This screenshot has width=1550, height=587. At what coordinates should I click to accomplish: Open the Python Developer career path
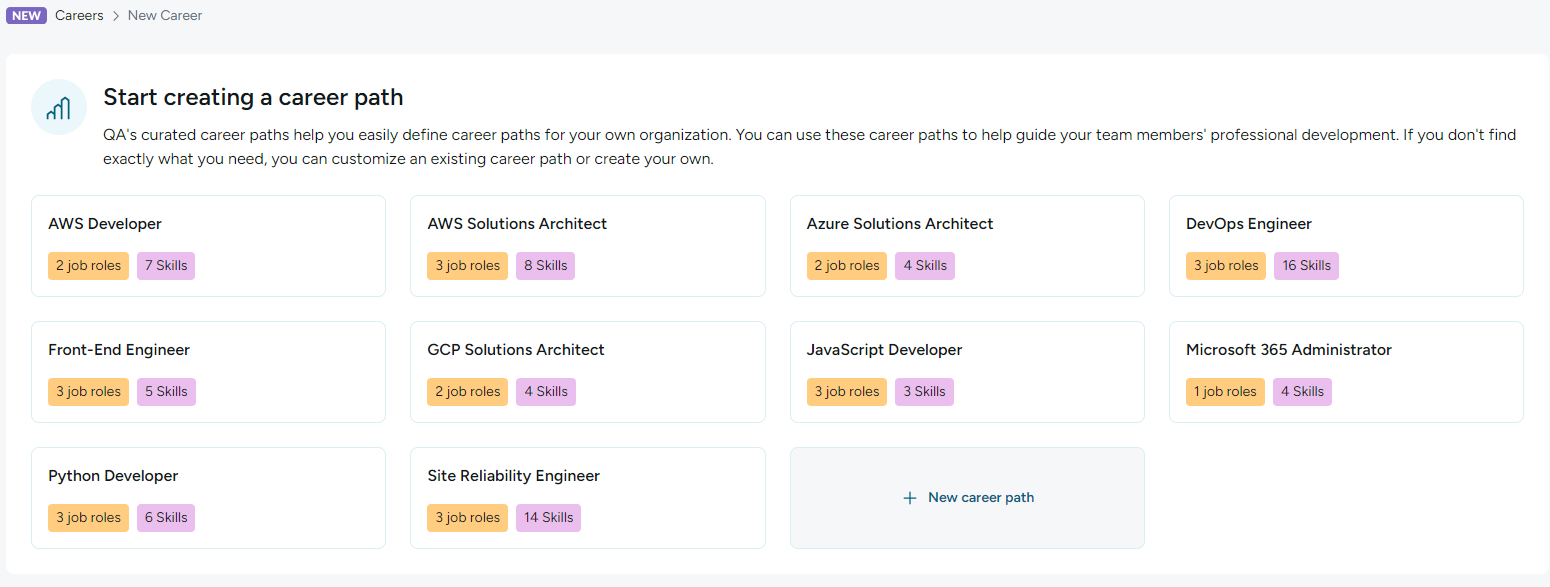[208, 498]
